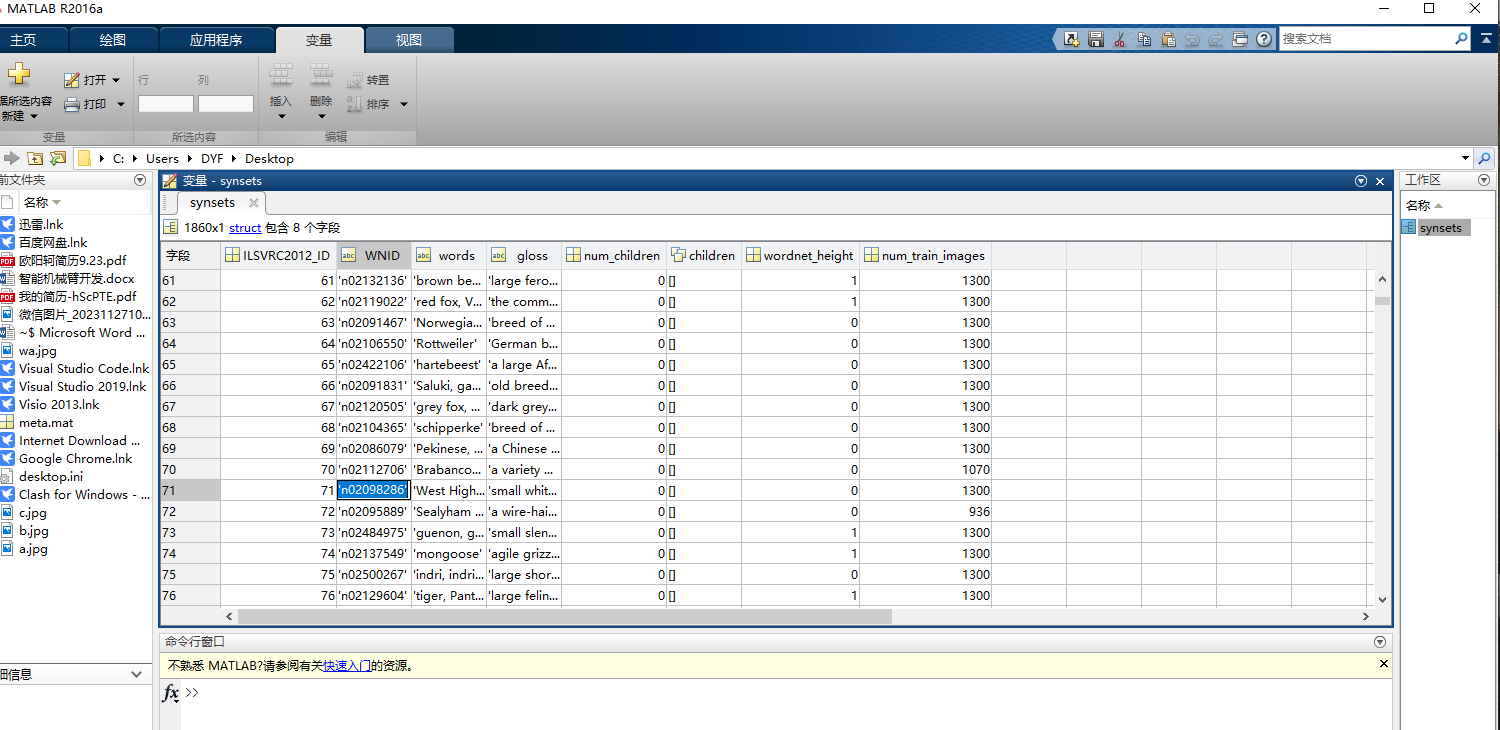Collapse the ribbon with the top-right arrow
Viewport: 1500px width, 730px height.
click(x=1485, y=40)
